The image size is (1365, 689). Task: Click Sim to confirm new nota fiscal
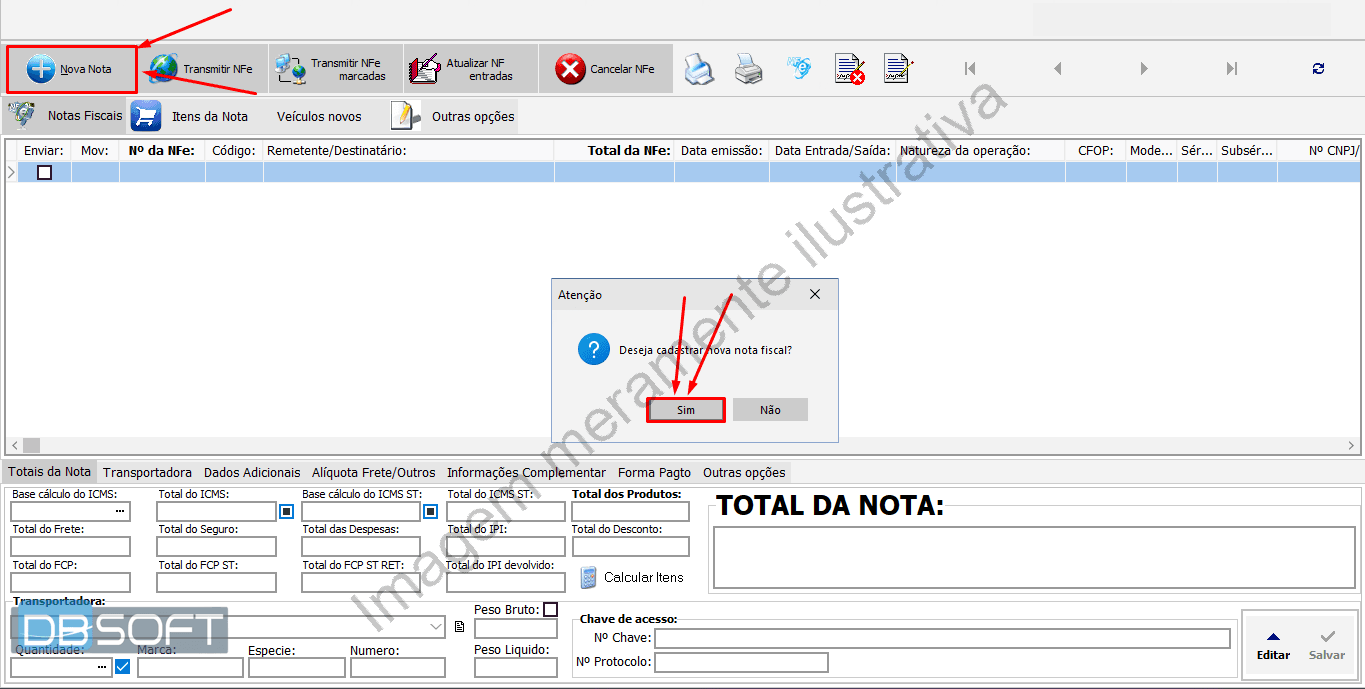click(x=686, y=409)
